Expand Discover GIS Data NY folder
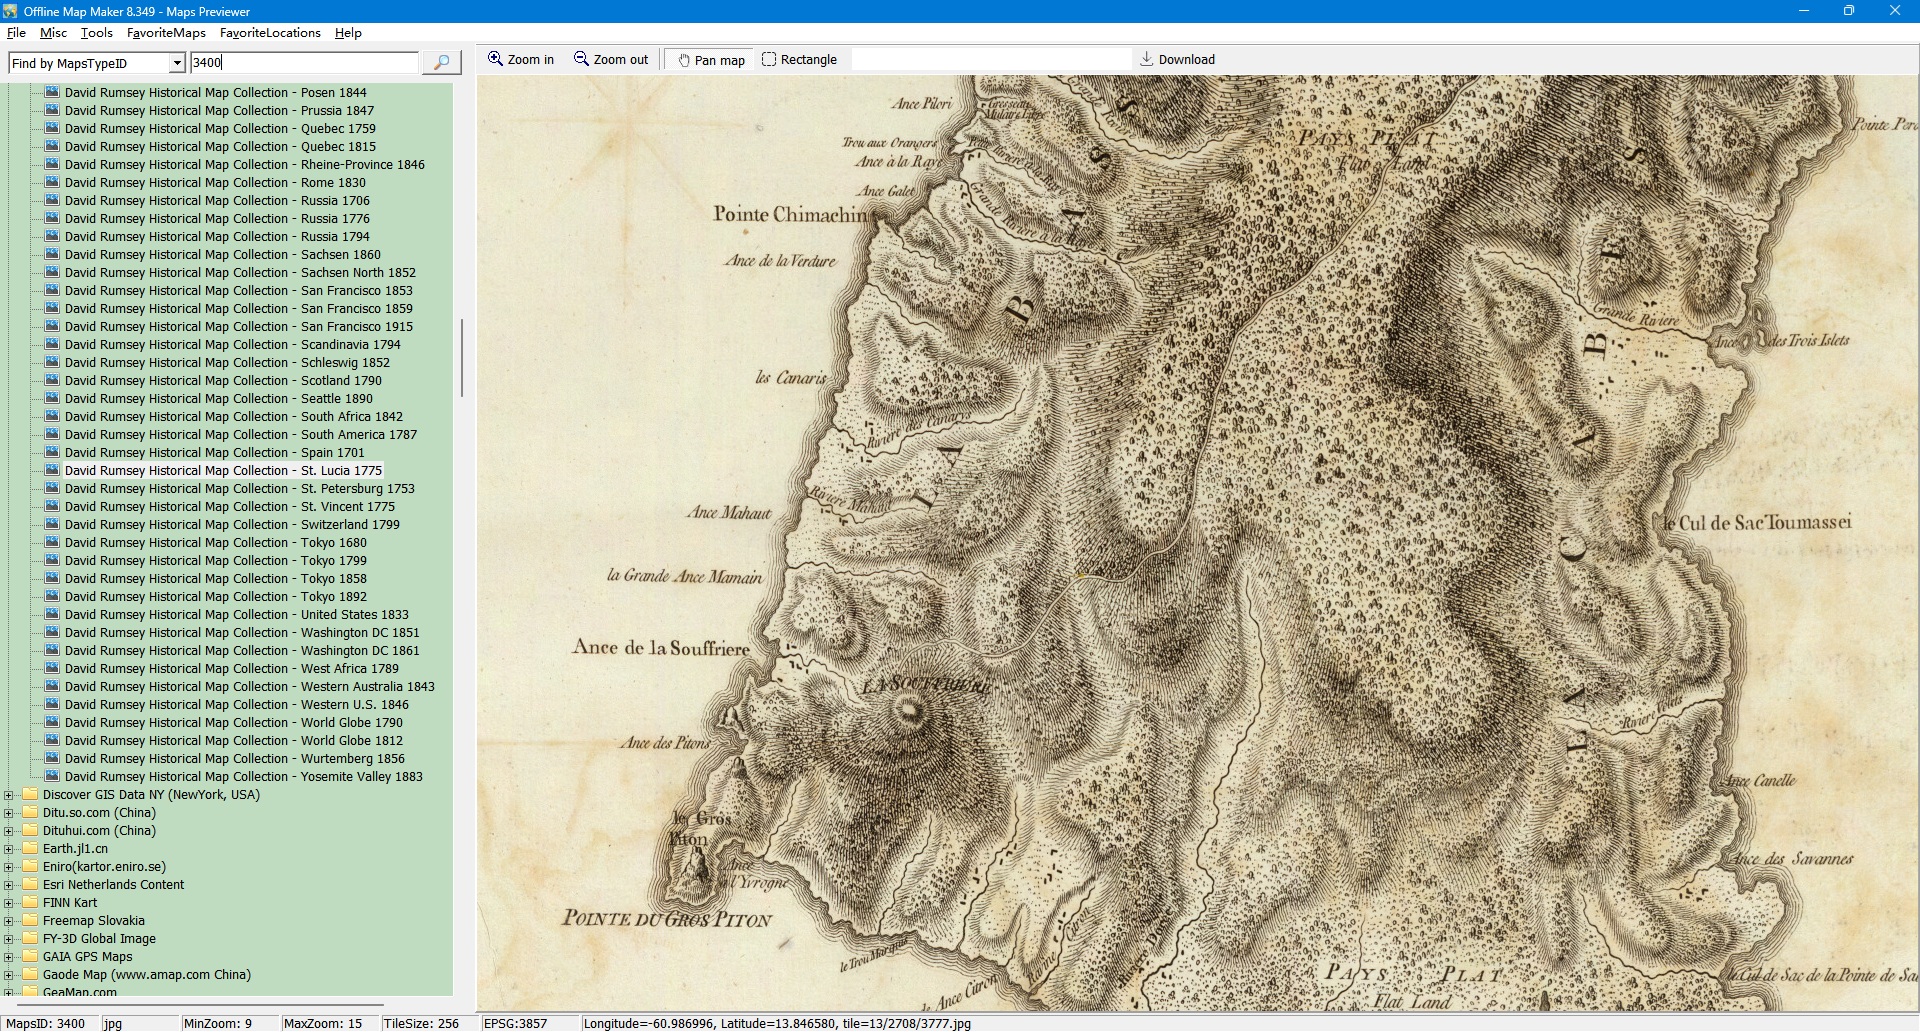 9,795
